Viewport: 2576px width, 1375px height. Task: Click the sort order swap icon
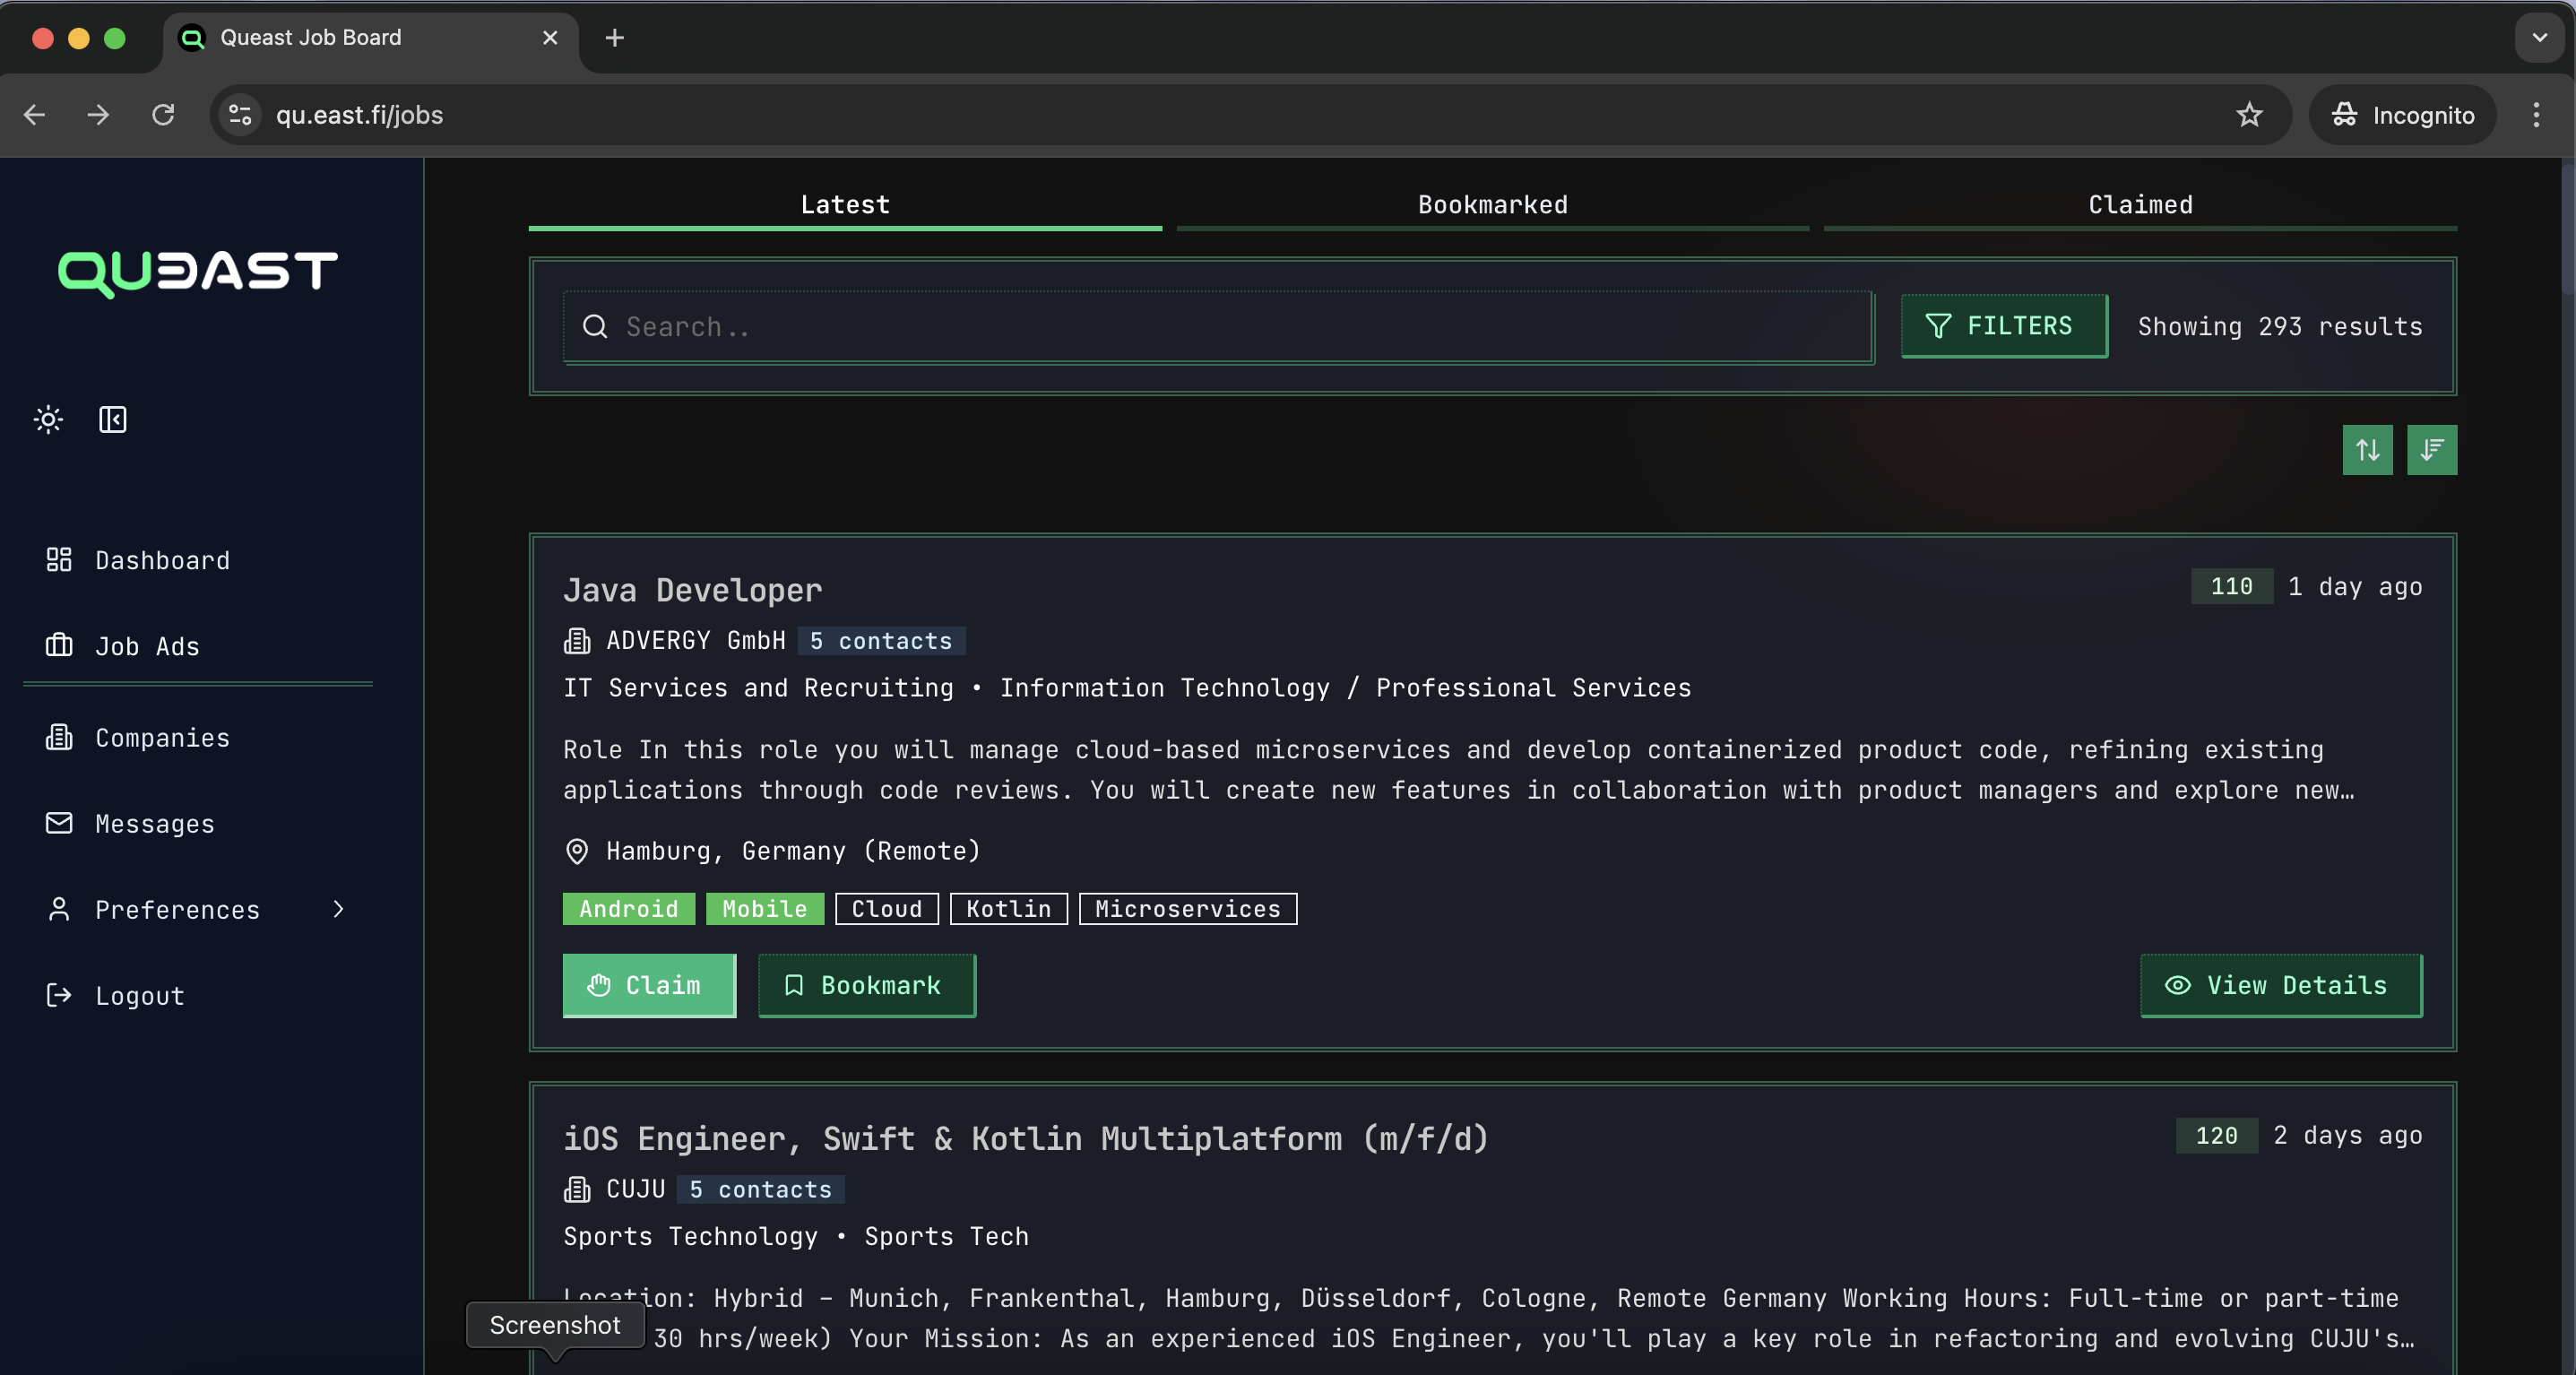pyautogui.click(x=2367, y=450)
